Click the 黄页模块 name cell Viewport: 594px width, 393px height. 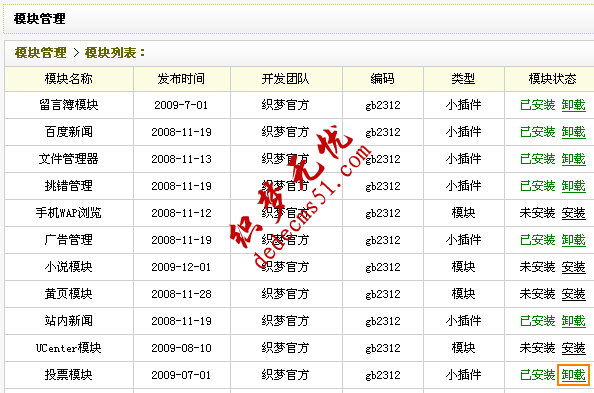pyautogui.click(x=69, y=294)
